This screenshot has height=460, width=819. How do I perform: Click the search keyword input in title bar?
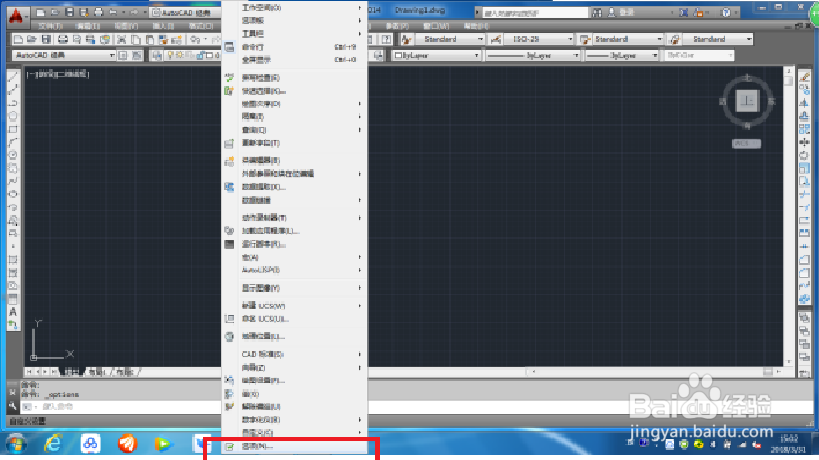pyautogui.click(x=534, y=13)
